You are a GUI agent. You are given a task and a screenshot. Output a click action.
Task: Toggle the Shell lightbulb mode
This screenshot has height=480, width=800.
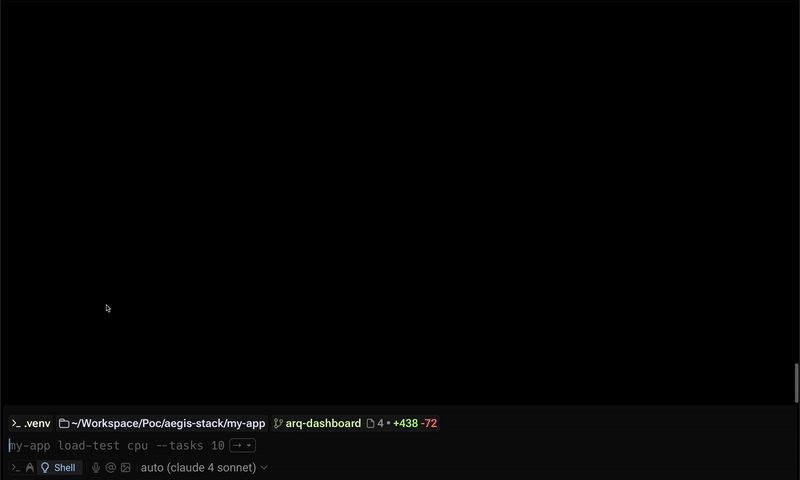[x=59, y=468]
